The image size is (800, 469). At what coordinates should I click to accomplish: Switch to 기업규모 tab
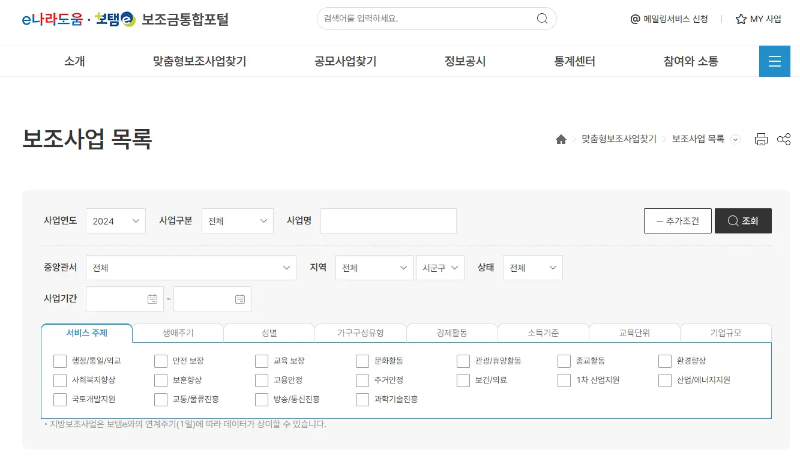726,333
